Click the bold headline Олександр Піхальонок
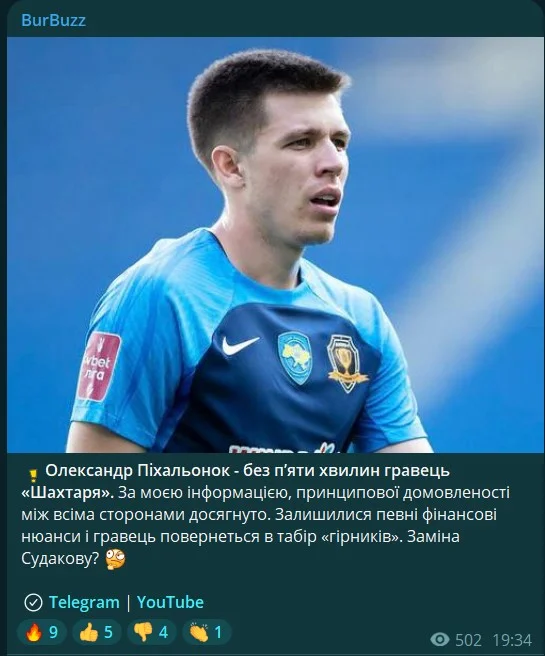 [138, 471]
